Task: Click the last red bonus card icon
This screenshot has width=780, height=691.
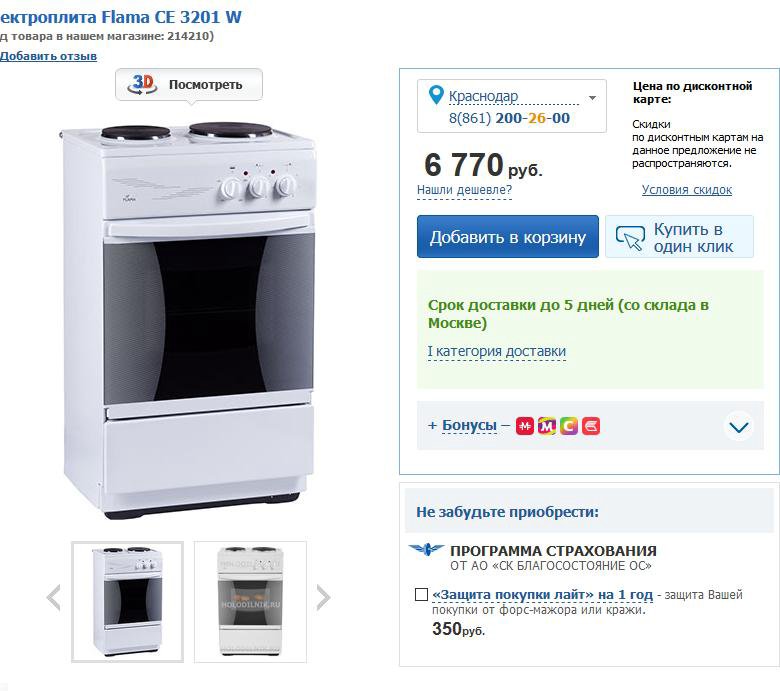Action: coord(591,426)
